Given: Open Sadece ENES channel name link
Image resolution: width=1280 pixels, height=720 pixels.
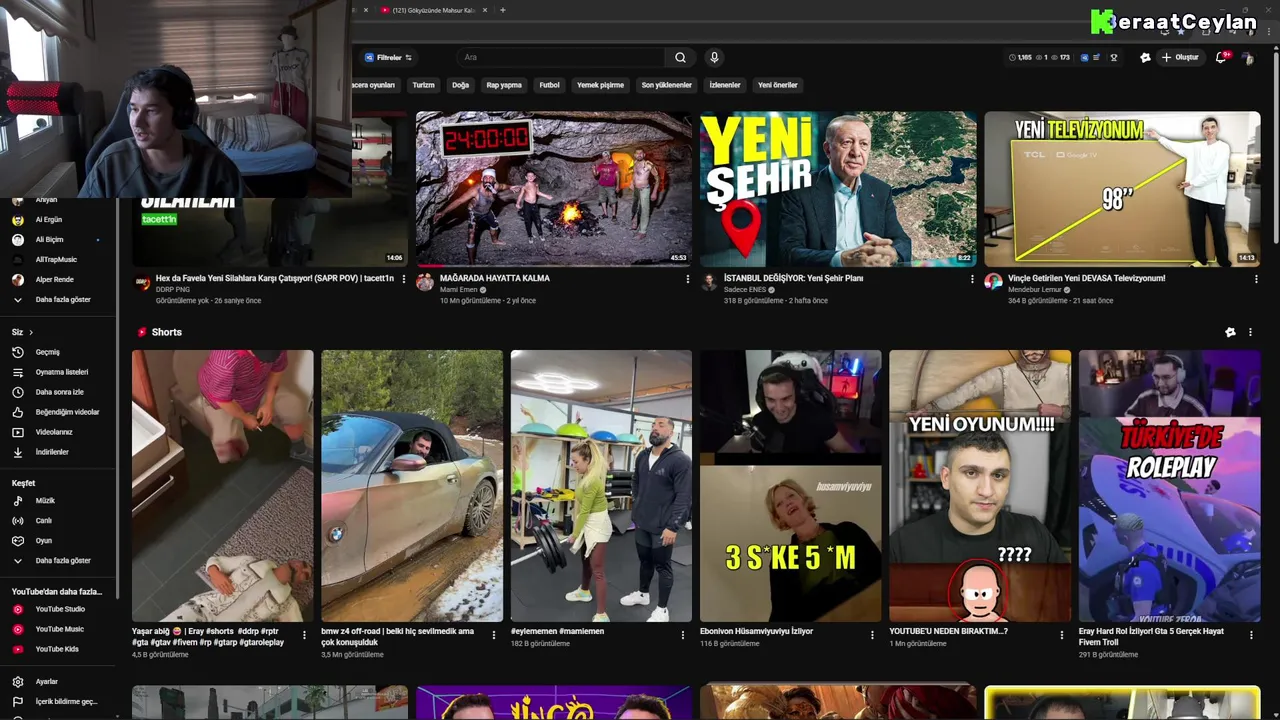Looking at the screenshot, I should tap(745, 290).
